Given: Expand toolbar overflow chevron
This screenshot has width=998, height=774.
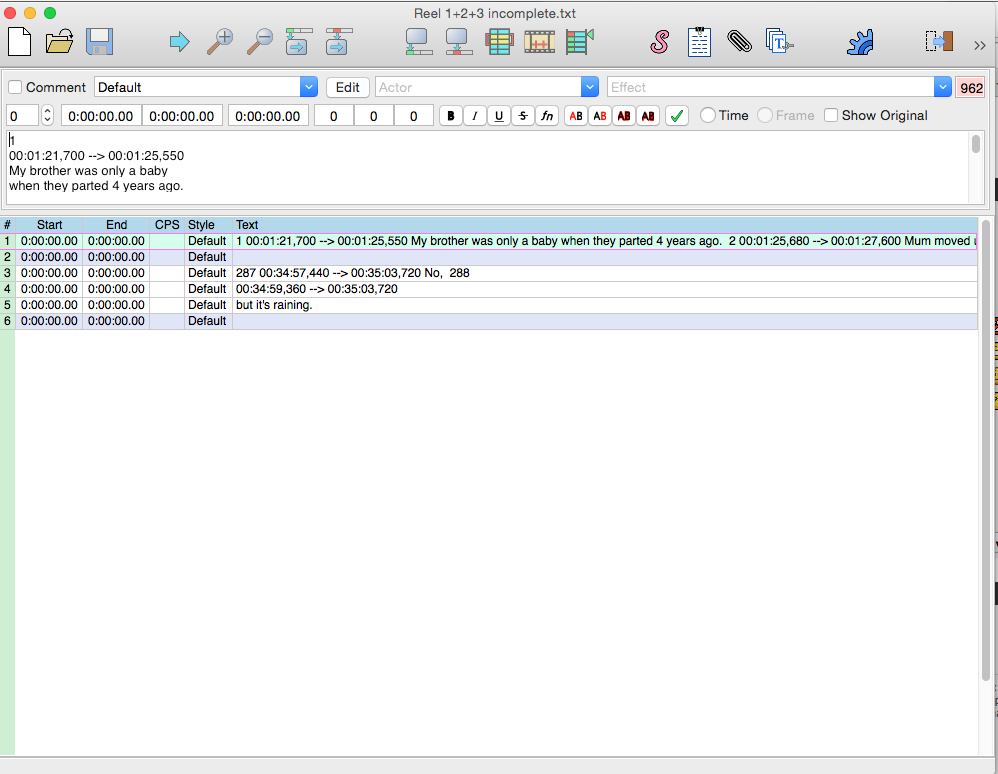Looking at the screenshot, I should [980, 45].
